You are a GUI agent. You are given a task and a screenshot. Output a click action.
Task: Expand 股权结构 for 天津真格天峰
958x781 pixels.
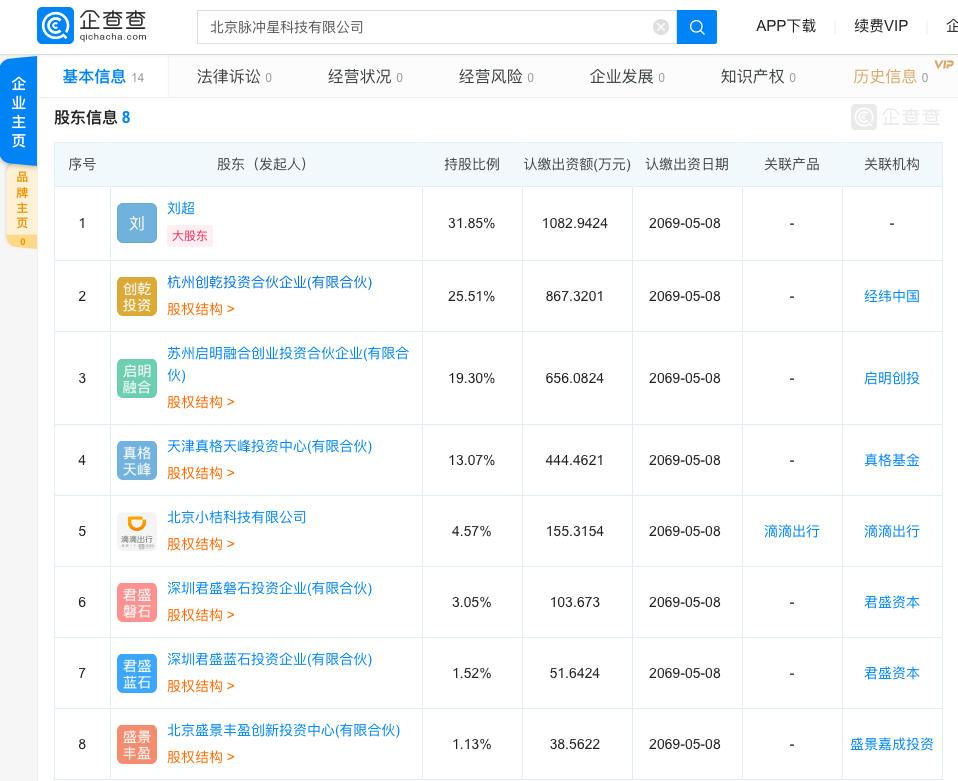pyautogui.click(x=201, y=473)
